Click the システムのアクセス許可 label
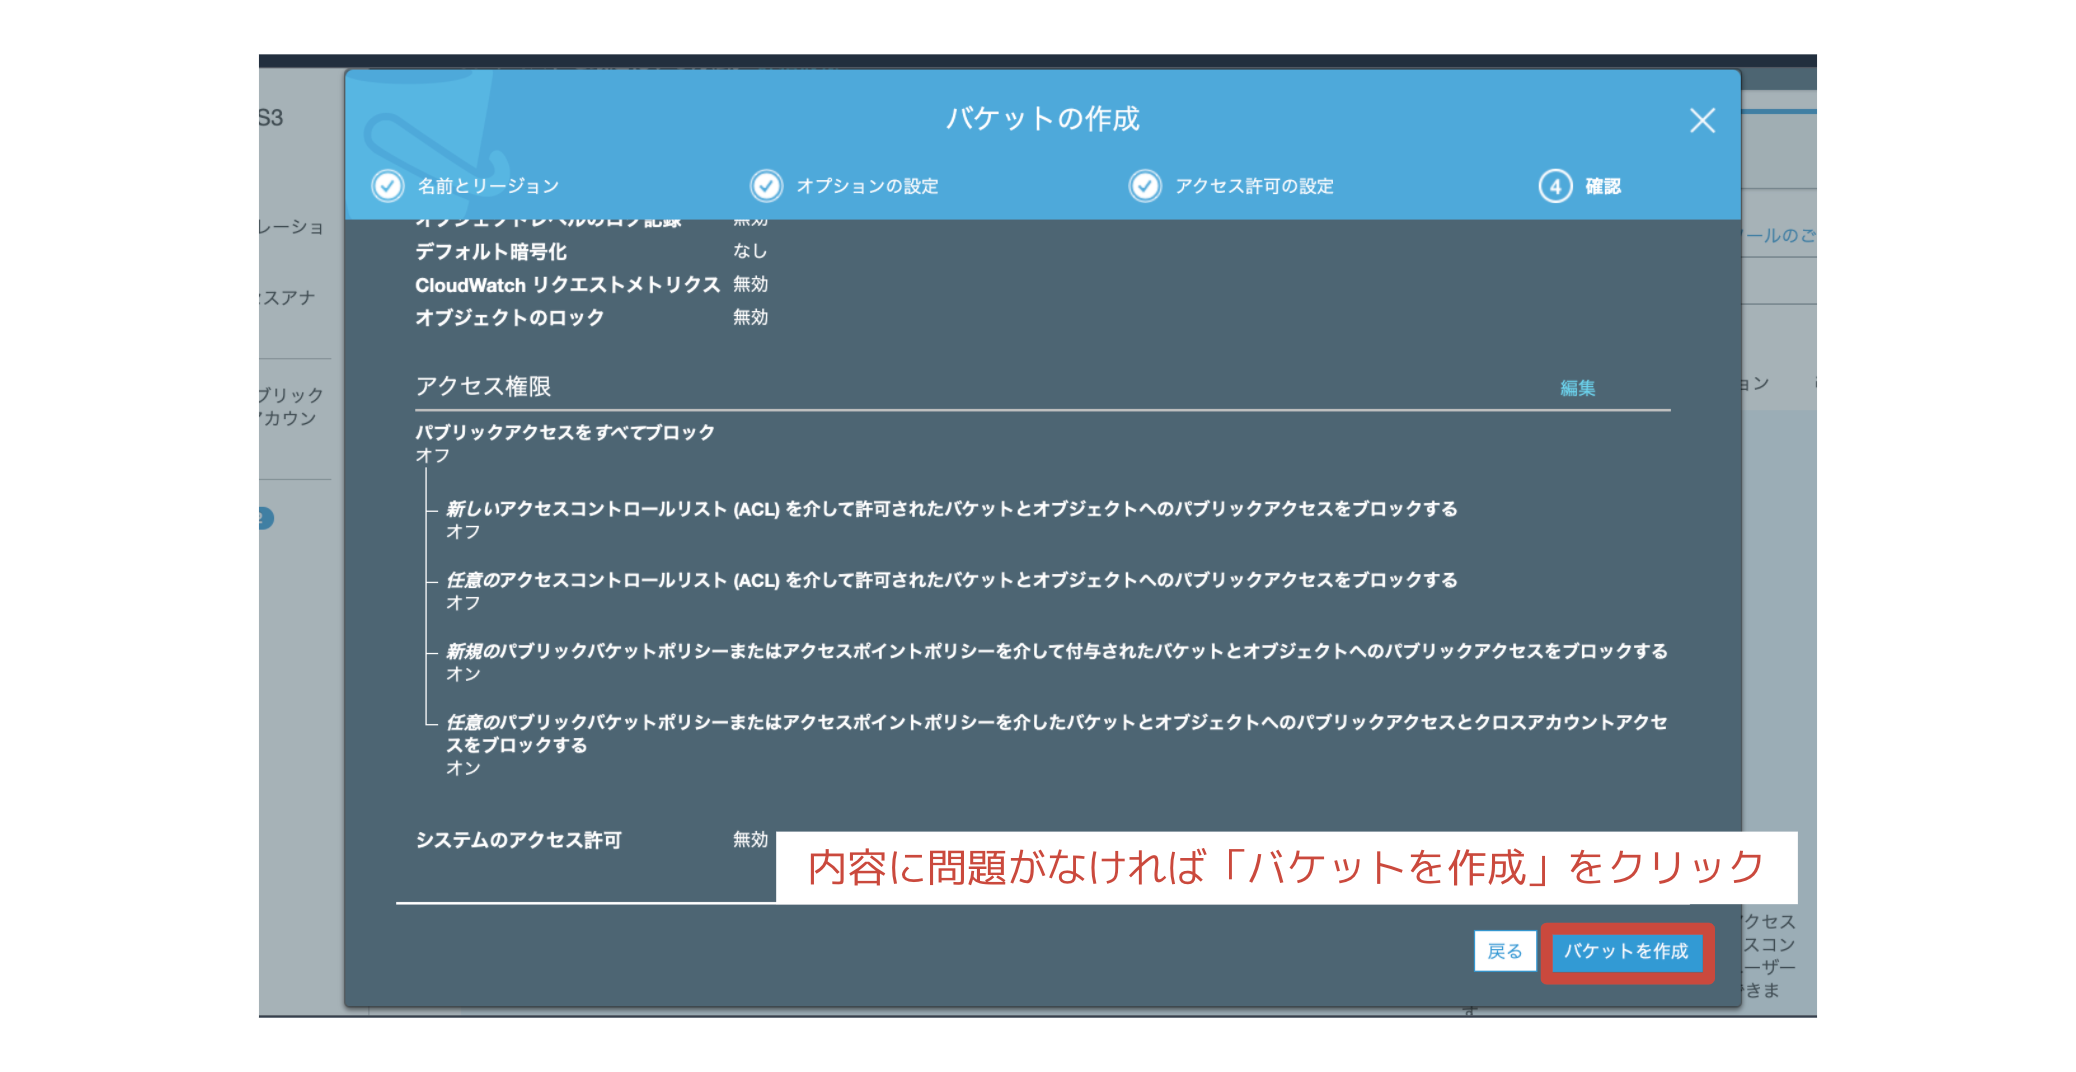This screenshot has height=1072, width=2076. tap(518, 840)
